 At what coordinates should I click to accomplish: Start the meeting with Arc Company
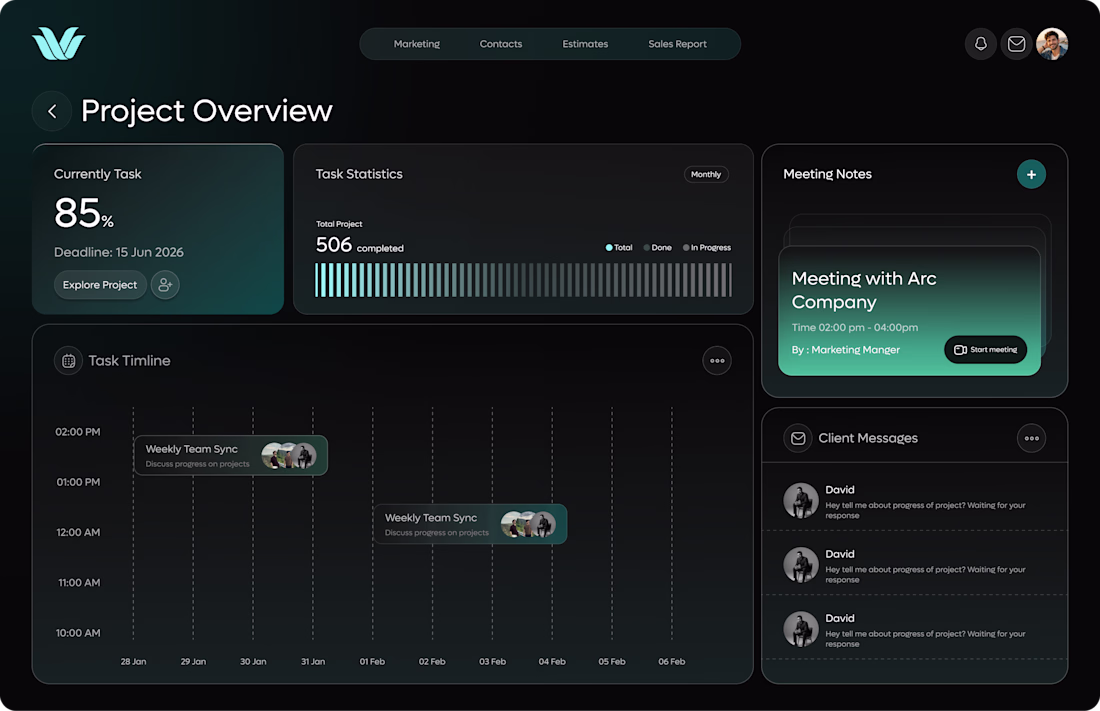tap(985, 350)
